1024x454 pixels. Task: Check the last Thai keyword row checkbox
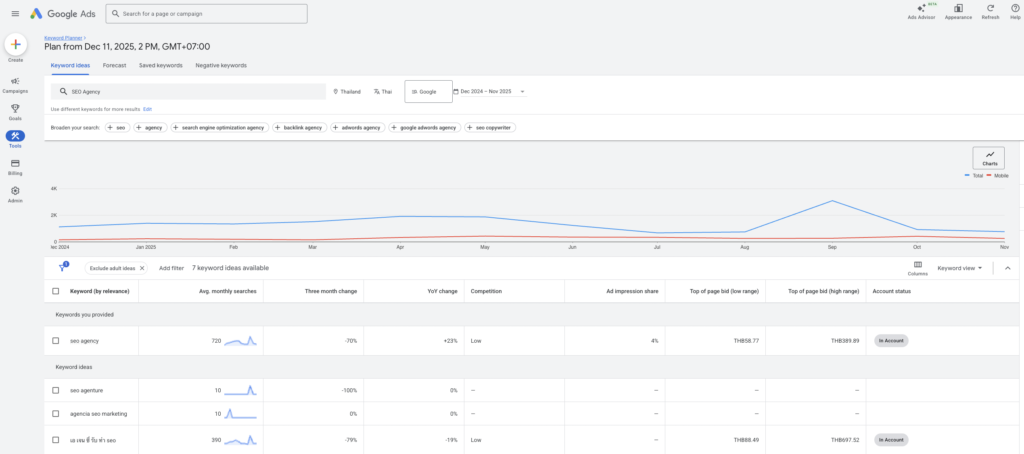pos(56,440)
